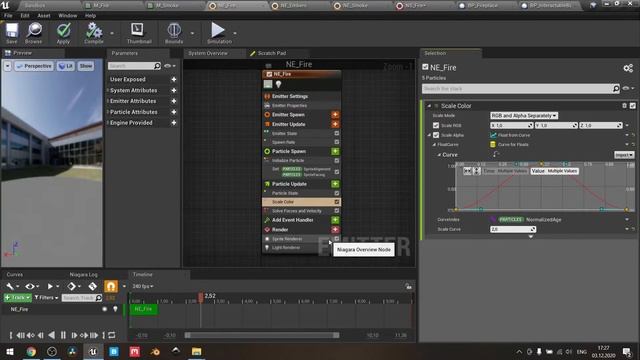Add Particle Attributes parameter with plus

click(174, 112)
